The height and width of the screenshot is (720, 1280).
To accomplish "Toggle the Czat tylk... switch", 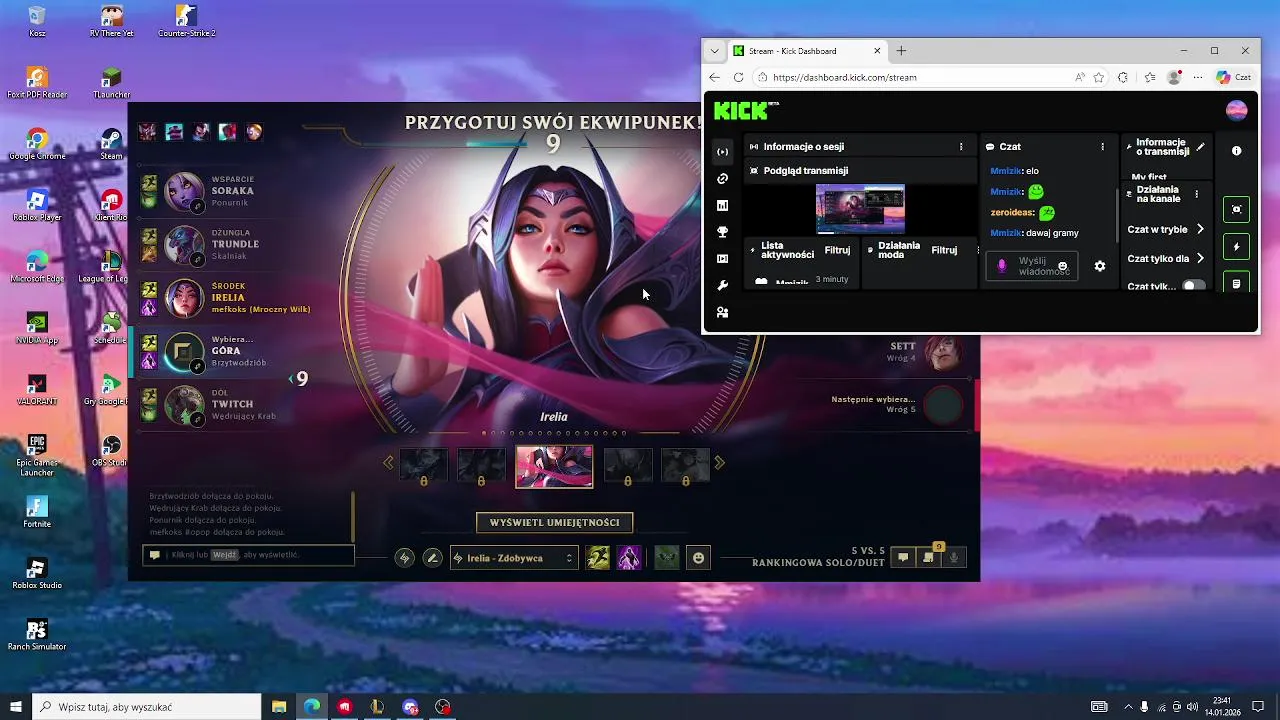I will pyautogui.click(x=1193, y=286).
